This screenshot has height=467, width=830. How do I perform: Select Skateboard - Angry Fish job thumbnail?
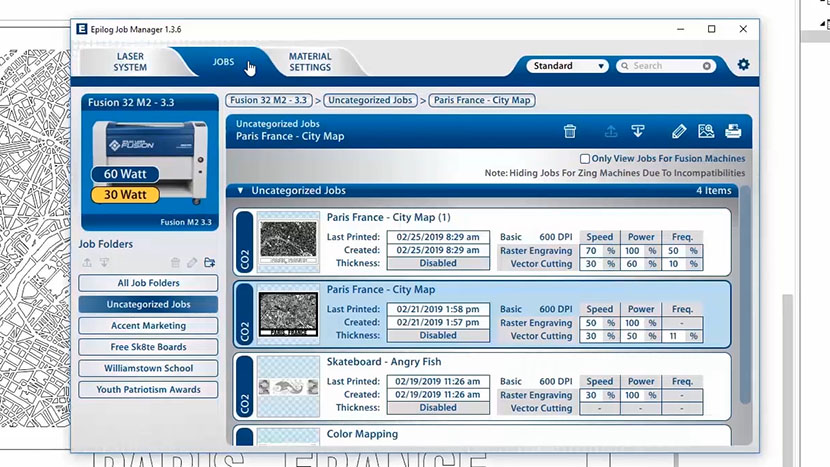pos(288,388)
